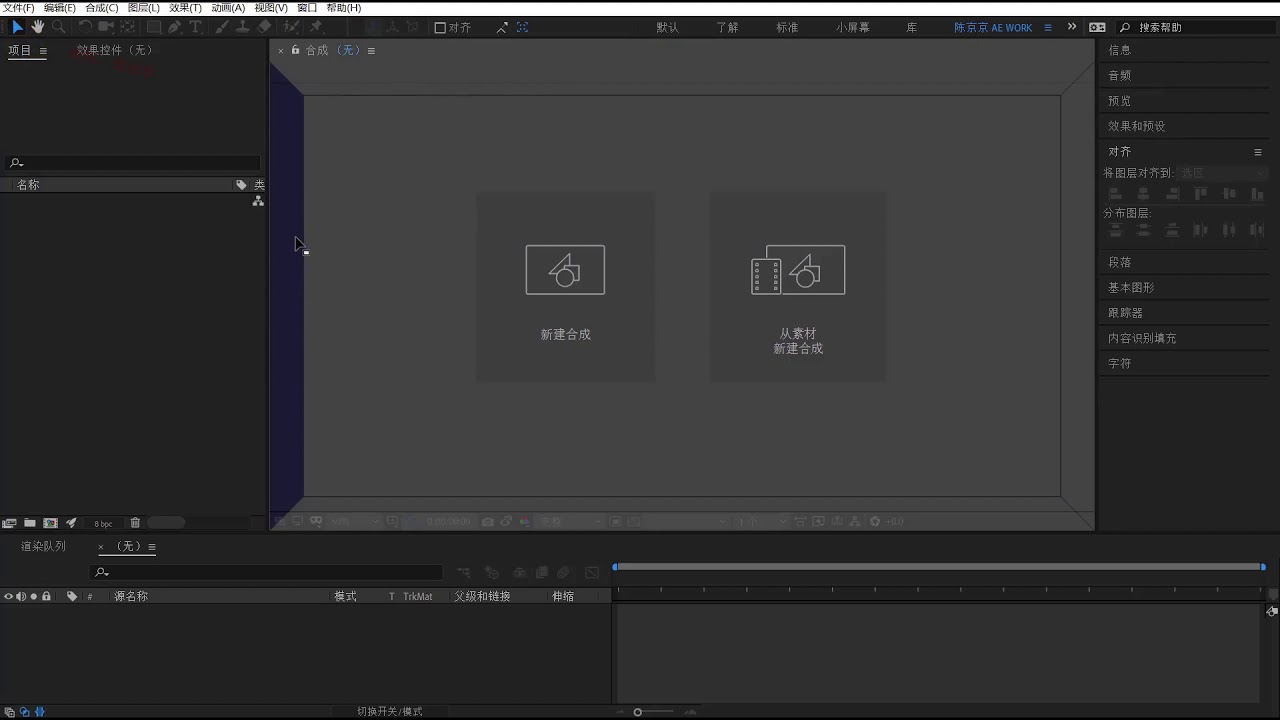Toggle the video eye column header
The height and width of the screenshot is (720, 1280).
(x=9, y=596)
